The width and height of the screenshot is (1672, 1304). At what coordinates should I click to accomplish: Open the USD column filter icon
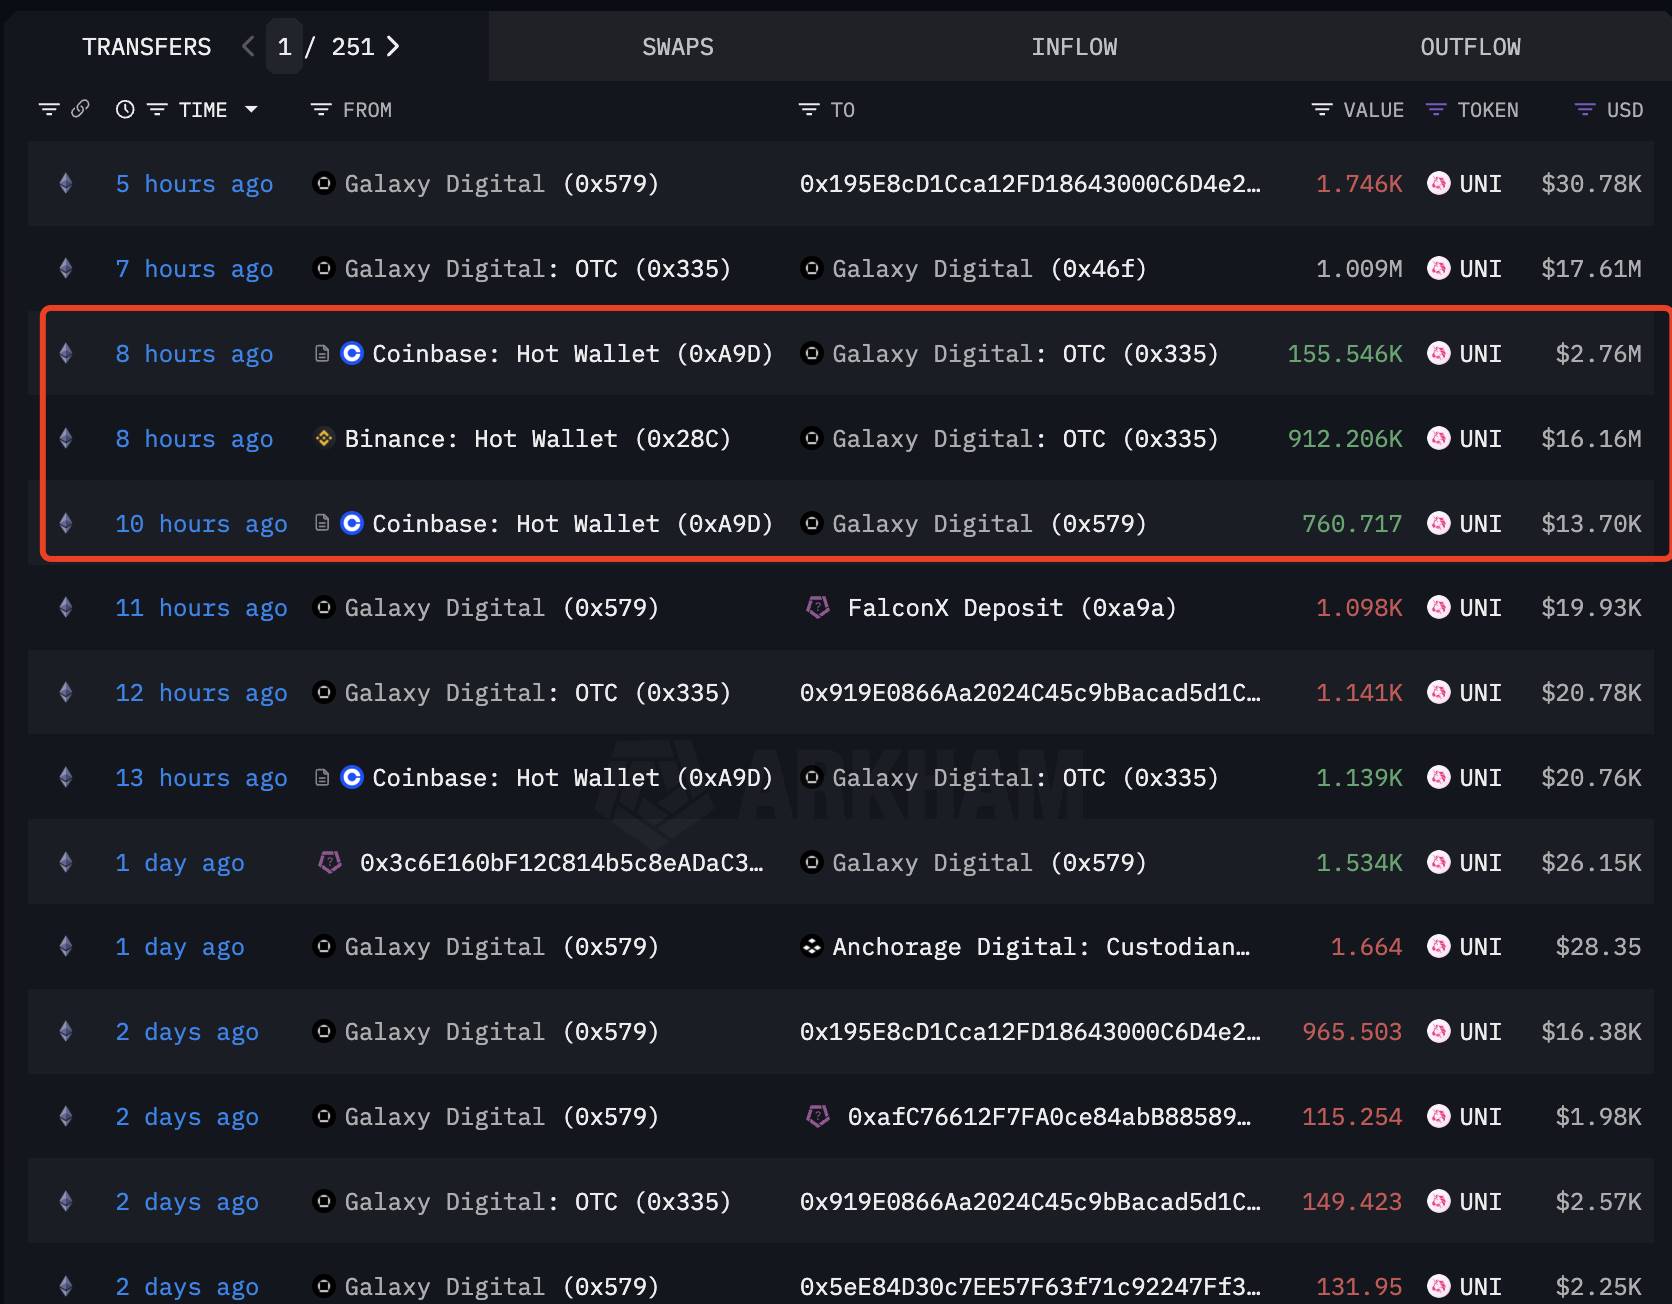[x=1584, y=110]
